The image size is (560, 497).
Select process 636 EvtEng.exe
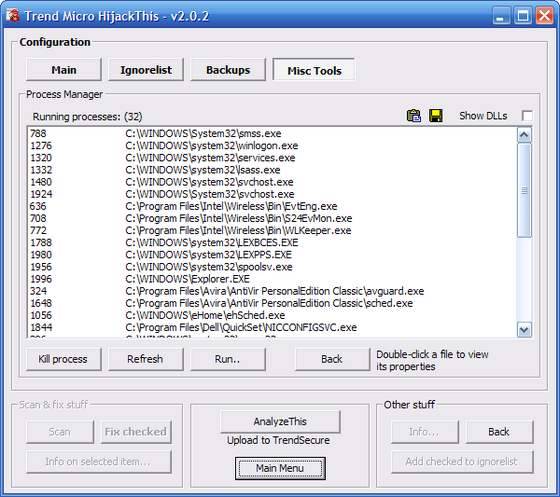click(272, 206)
